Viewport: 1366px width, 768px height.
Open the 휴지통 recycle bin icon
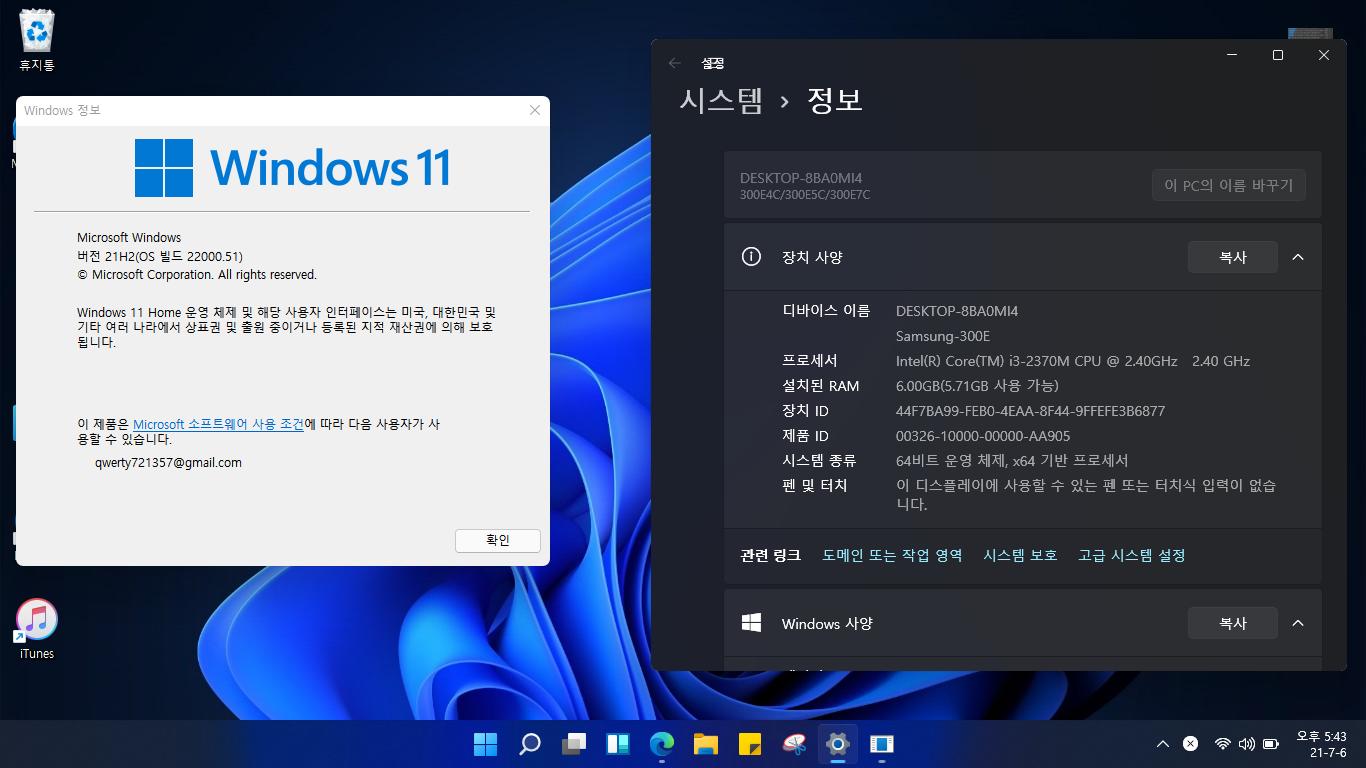point(37,41)
